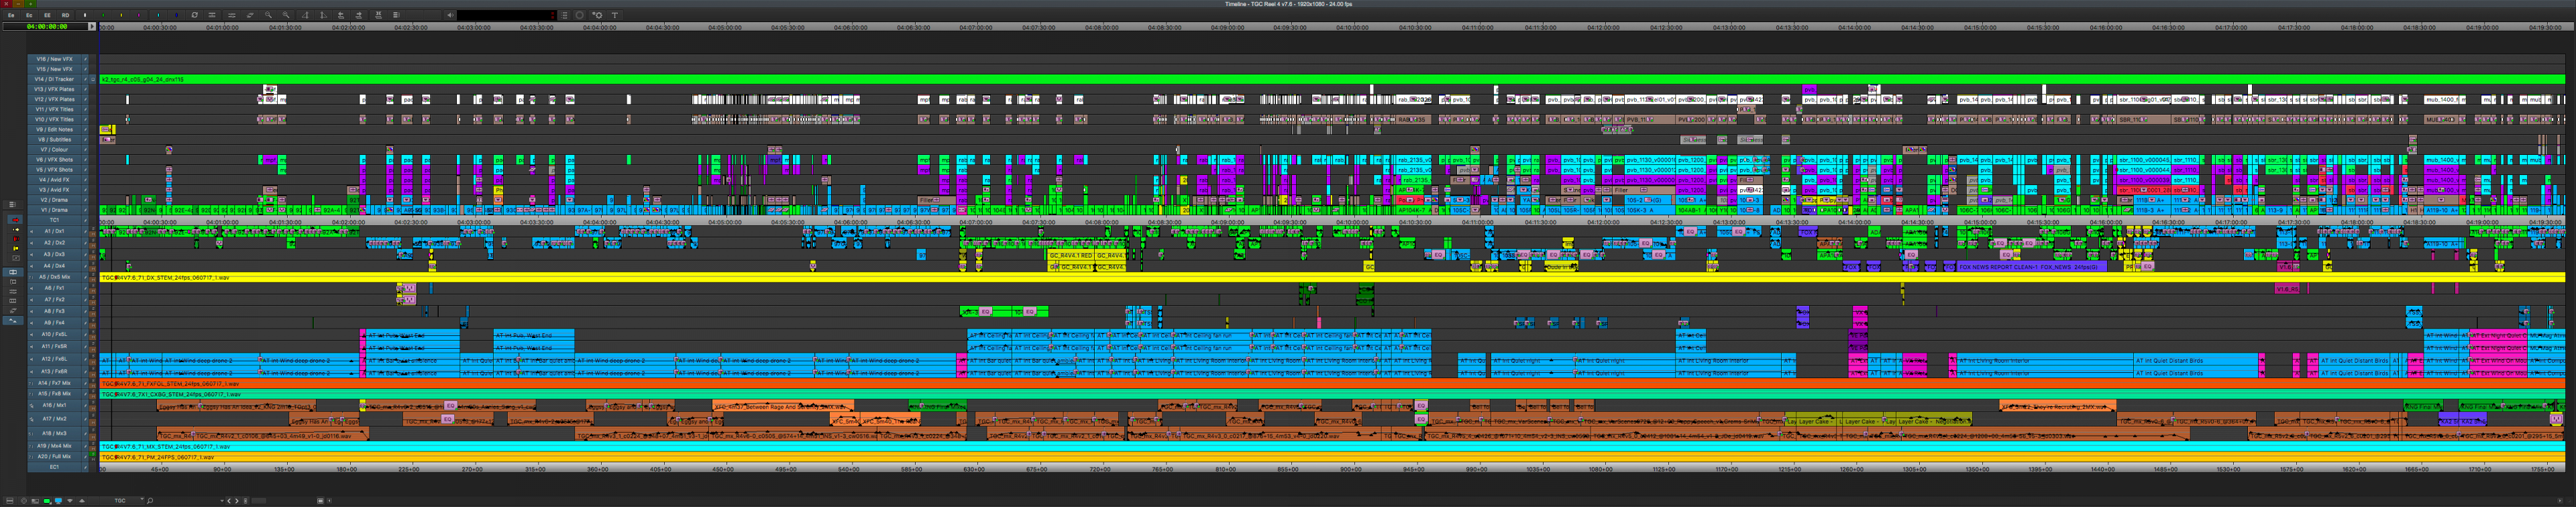Click the speaker audio icon in toolbar
This screenshot has width=2576, height=507.
pos(450,15)
